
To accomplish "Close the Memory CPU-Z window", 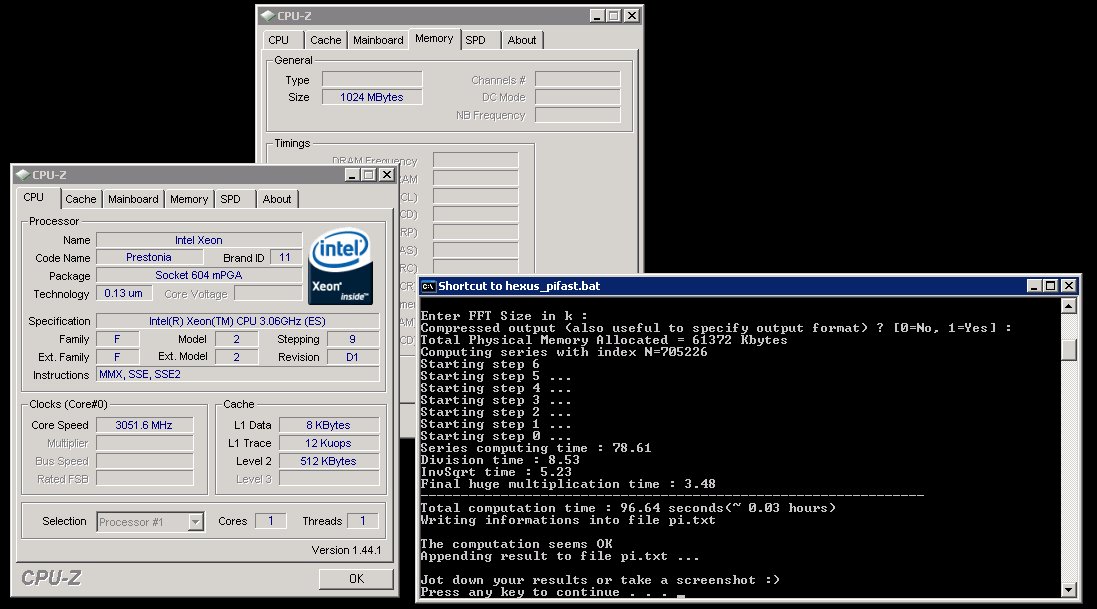I will pyautogui.click(x=631, y=16).
